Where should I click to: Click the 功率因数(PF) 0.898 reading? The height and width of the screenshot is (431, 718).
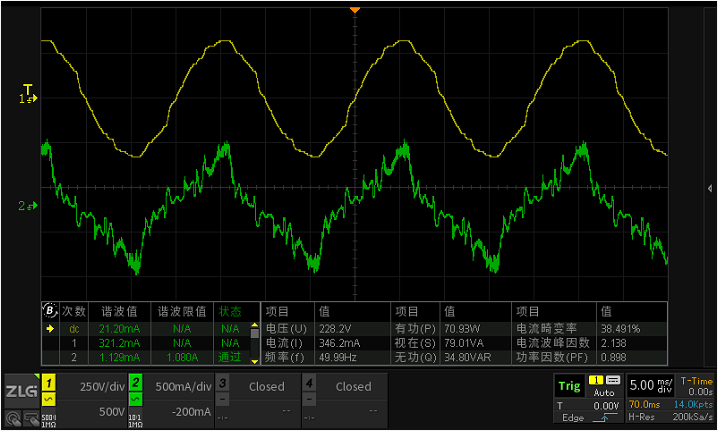[590, 357]
